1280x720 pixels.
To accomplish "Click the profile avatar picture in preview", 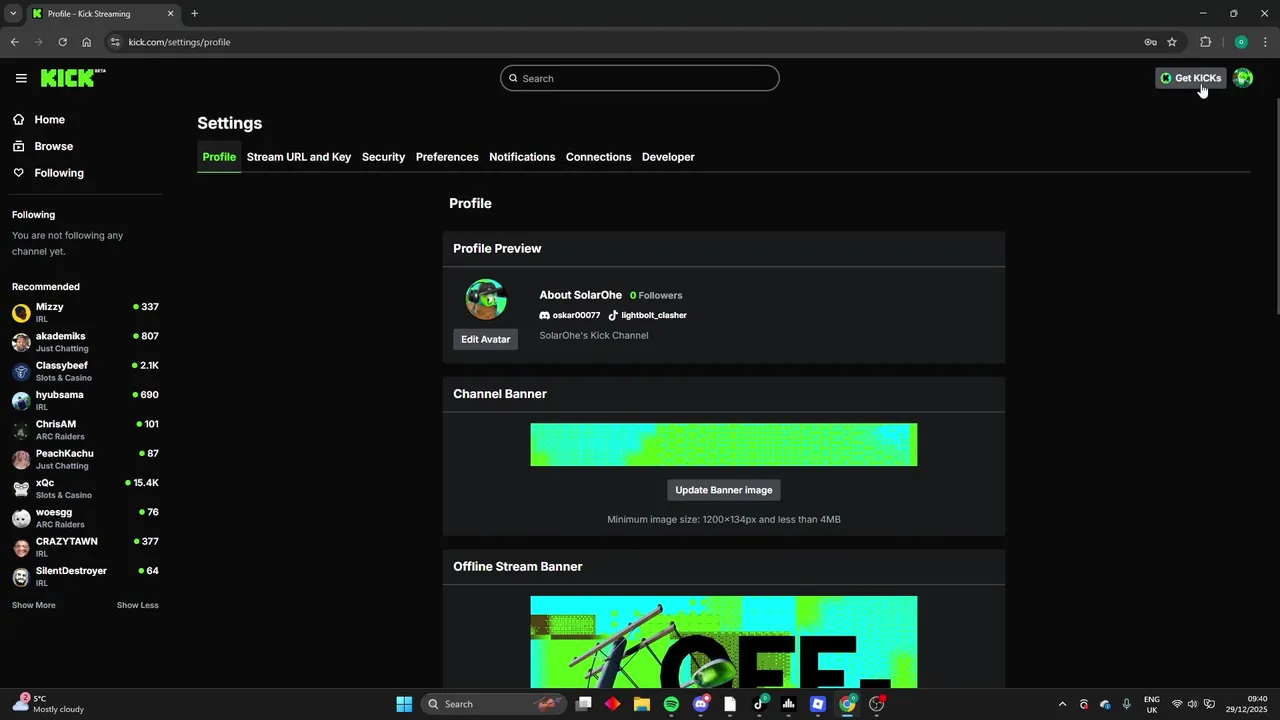I will (x=486, y=299).
